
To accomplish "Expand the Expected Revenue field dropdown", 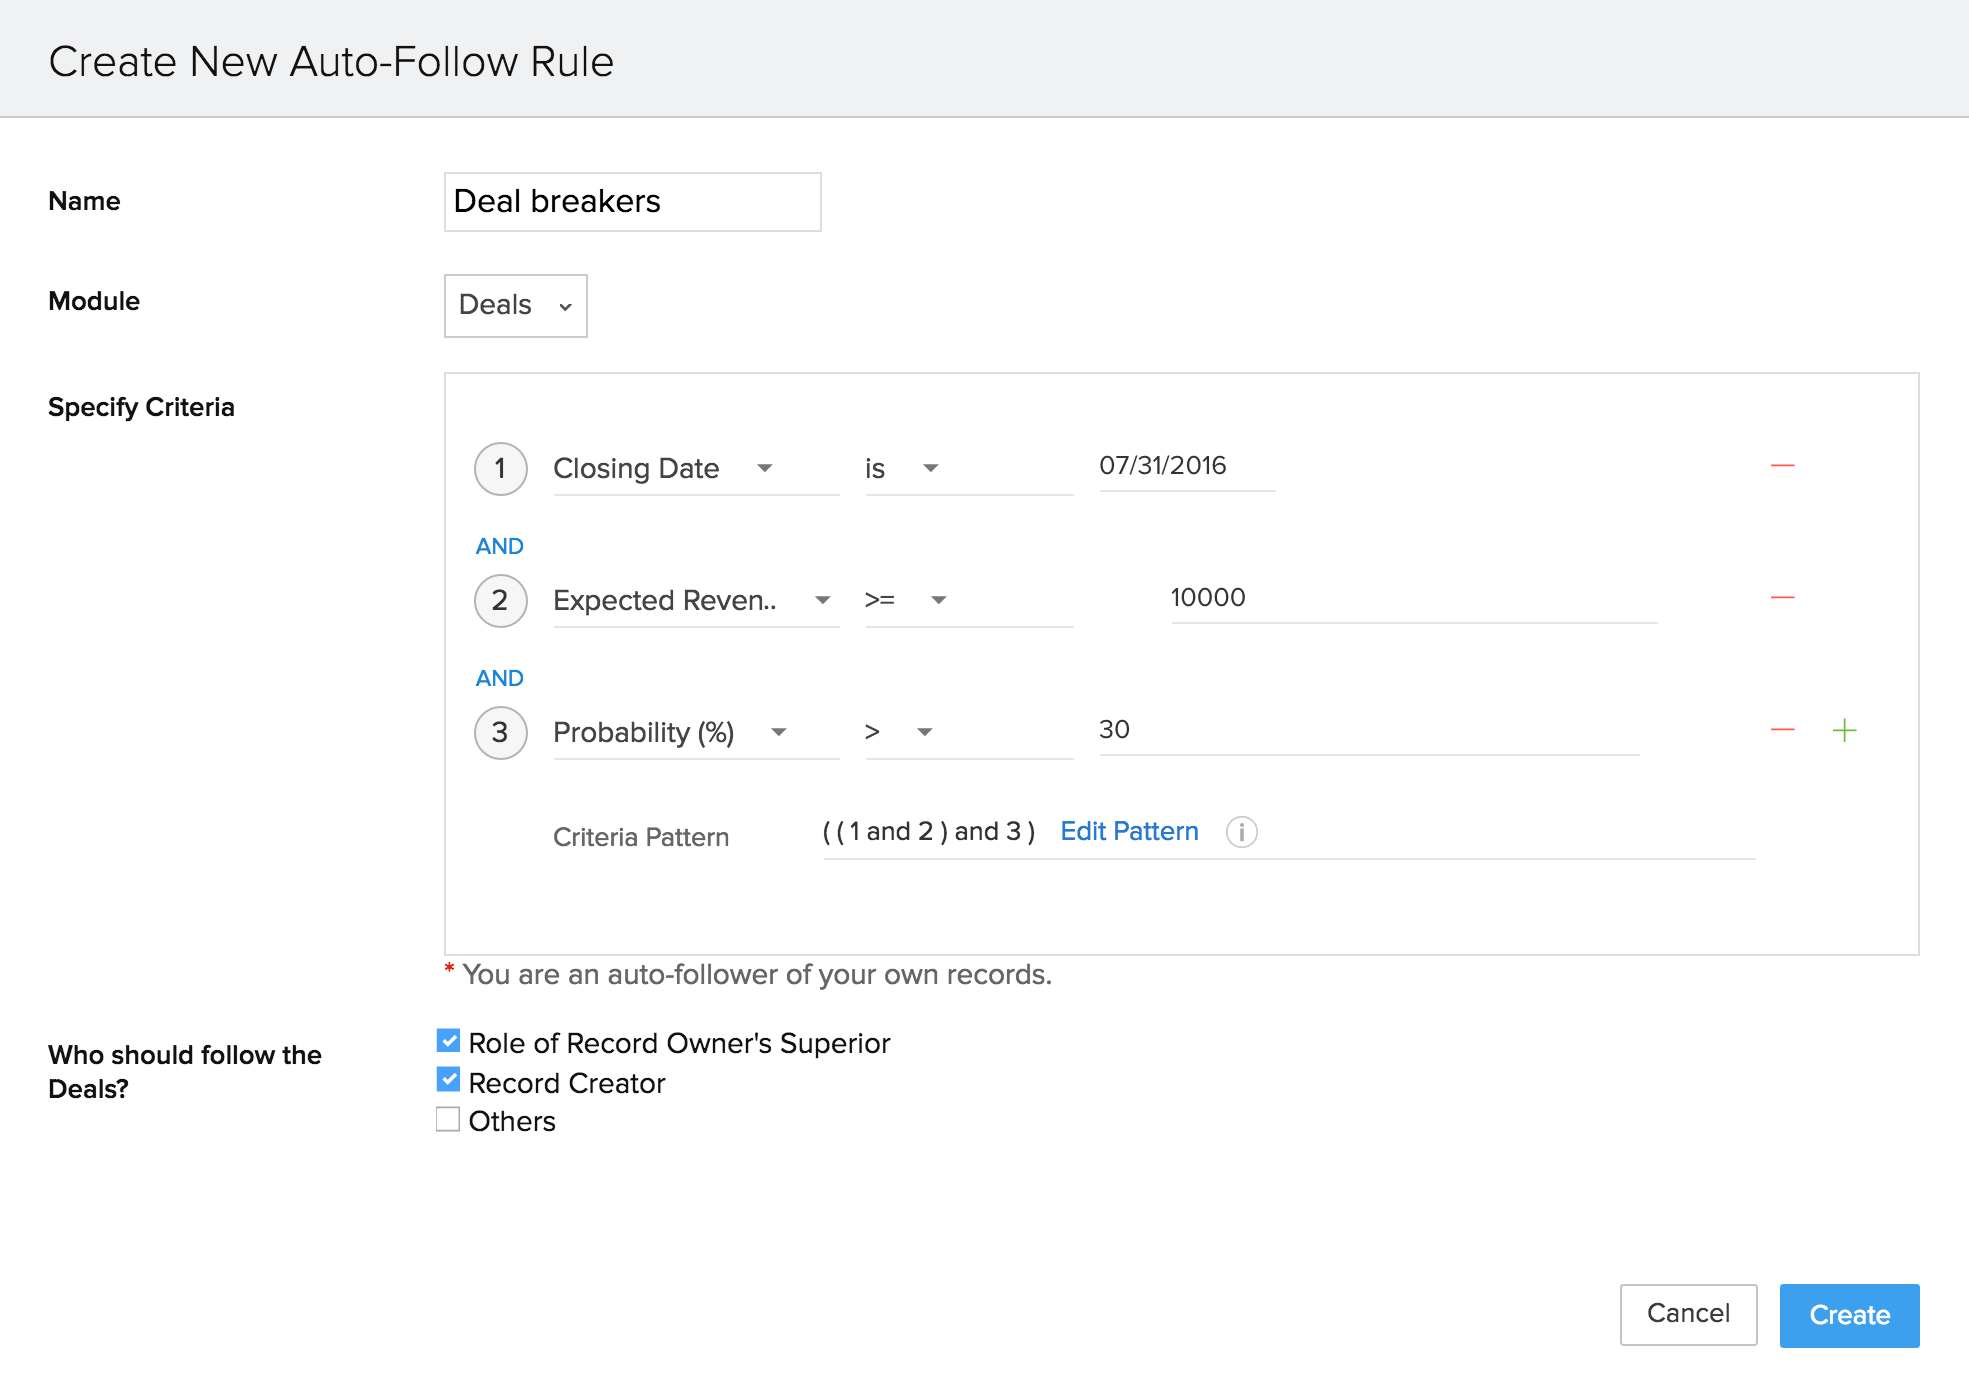I will pyautogui.click(x=694, y=600).
